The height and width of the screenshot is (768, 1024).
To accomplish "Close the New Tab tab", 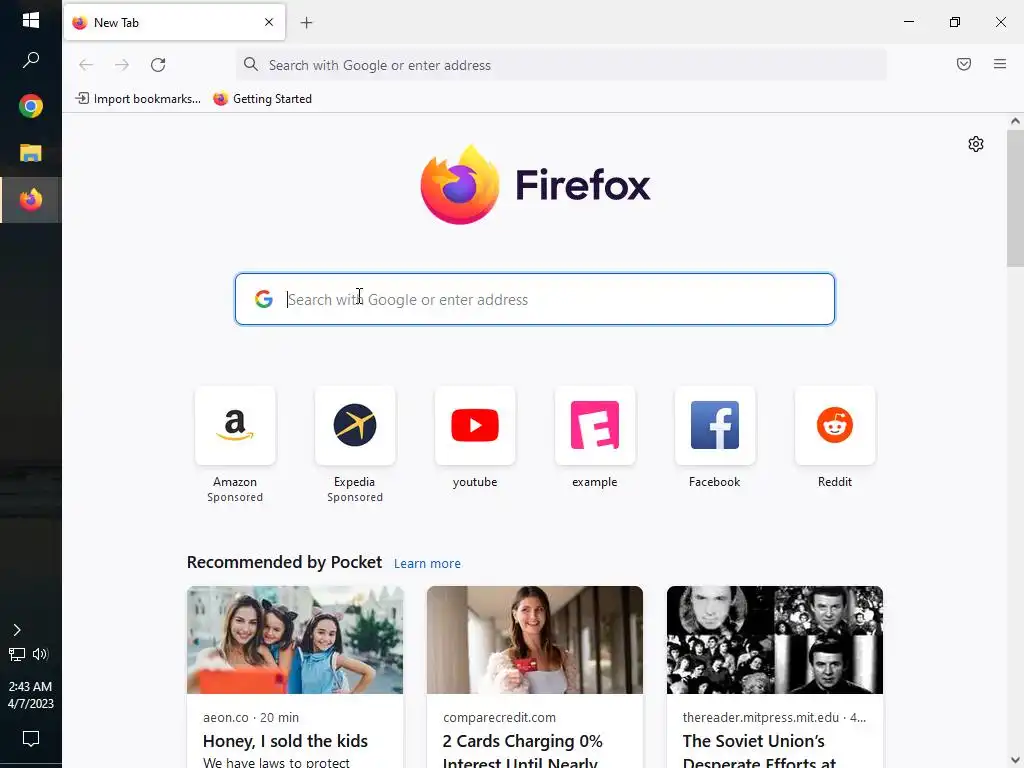I will [x=268, y=22].
